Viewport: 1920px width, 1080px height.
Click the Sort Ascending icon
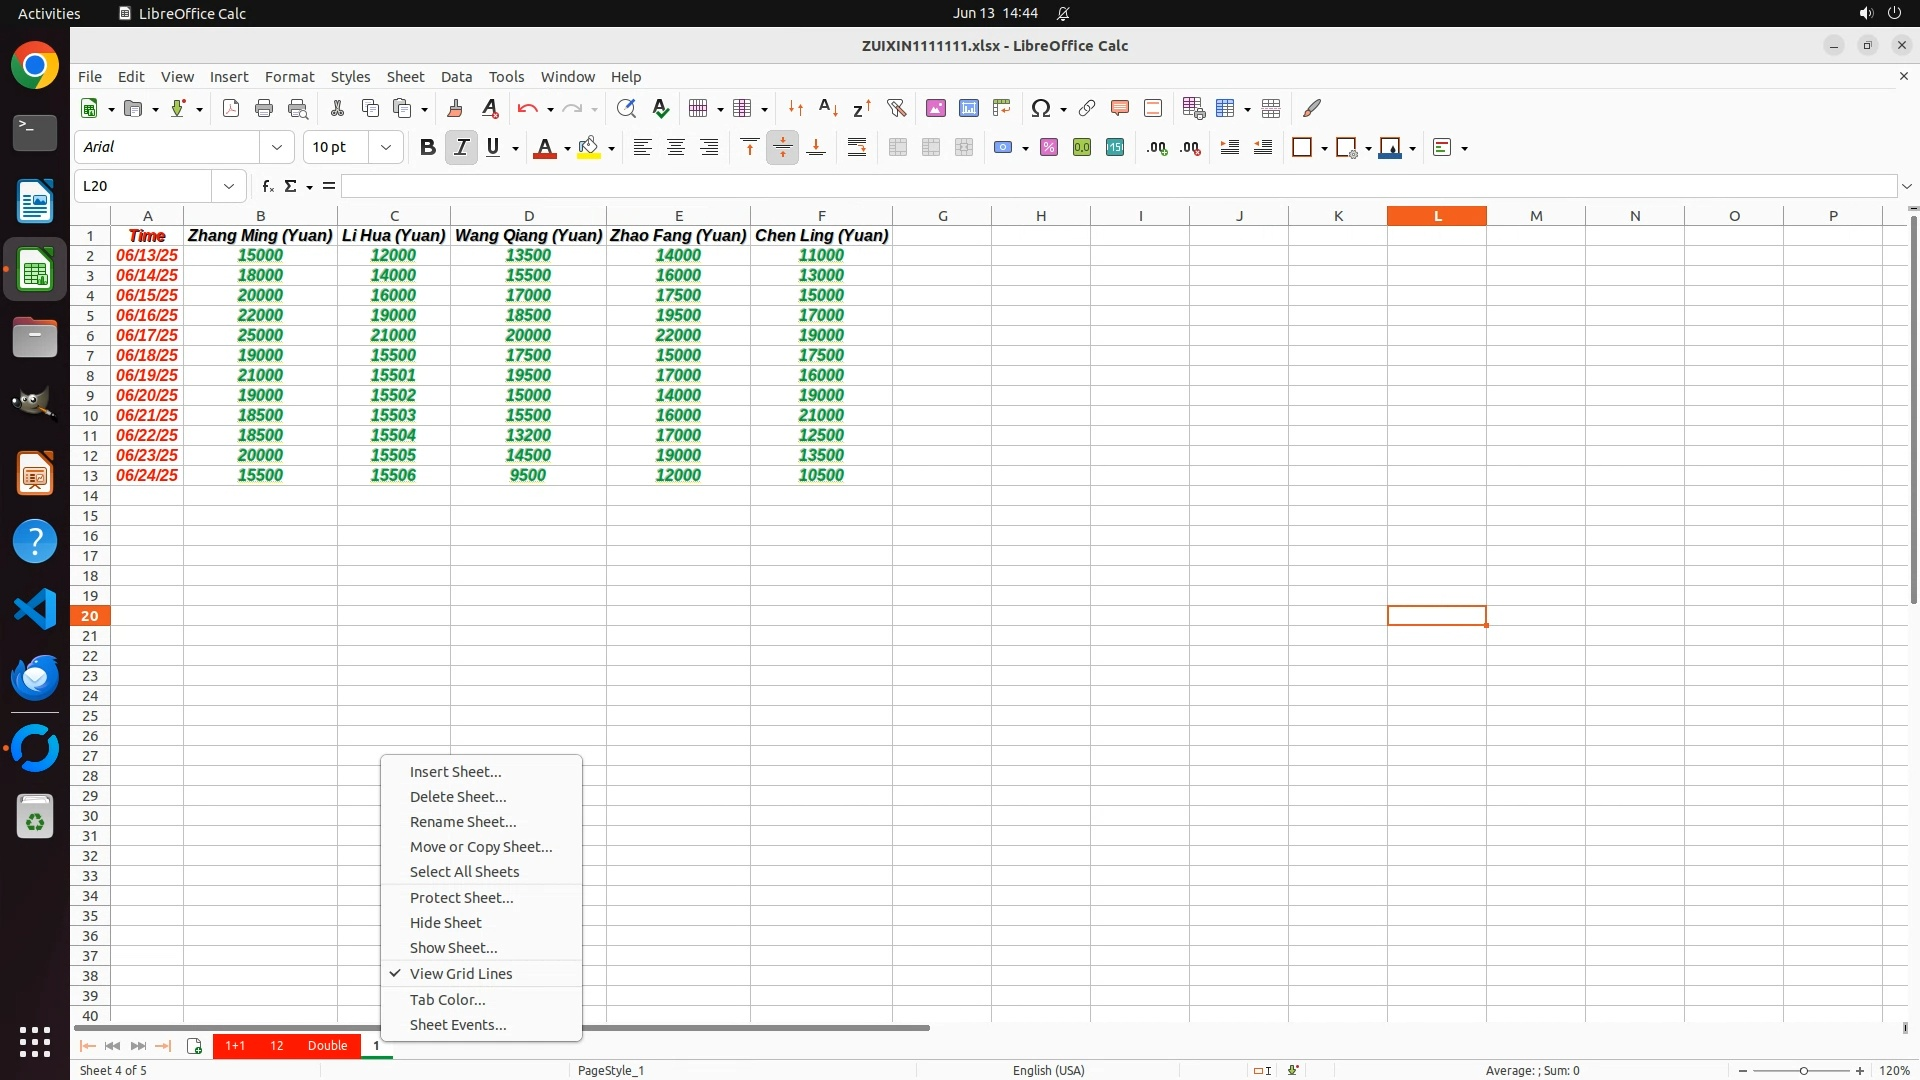click(x=828, y=108)
